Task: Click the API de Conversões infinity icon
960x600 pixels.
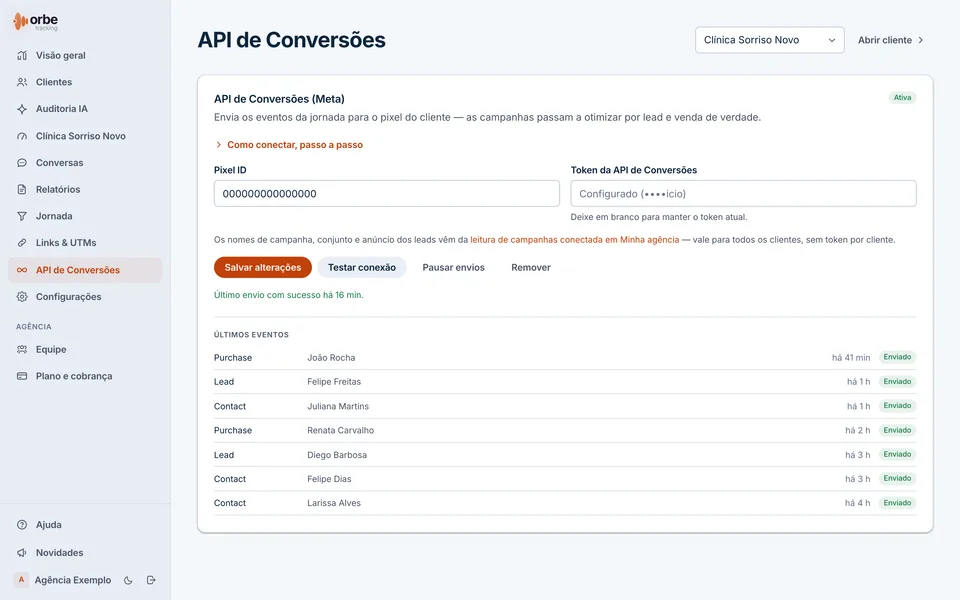Action: [22, 270]
